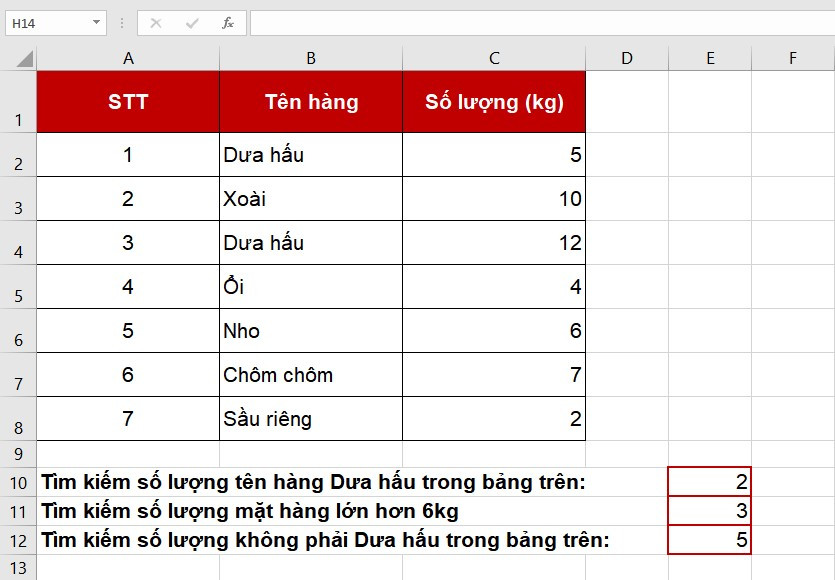Select quantity cell for Nho row
The width and height of the screenshot is (835, 580).
point(494,330)
